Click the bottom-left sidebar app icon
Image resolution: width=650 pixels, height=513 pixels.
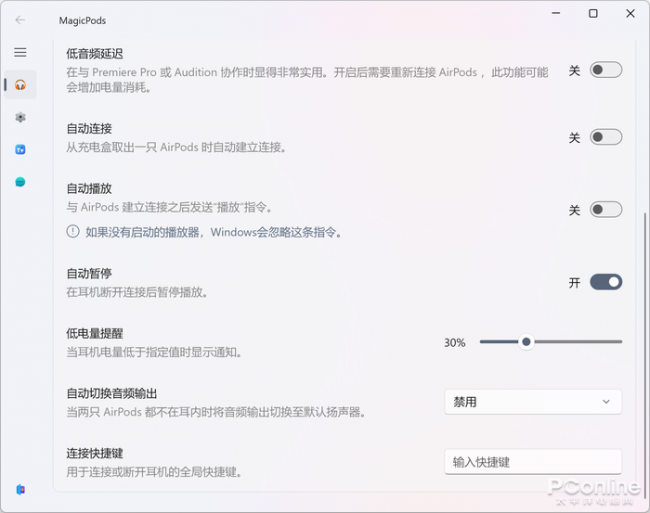pos(20,489)
